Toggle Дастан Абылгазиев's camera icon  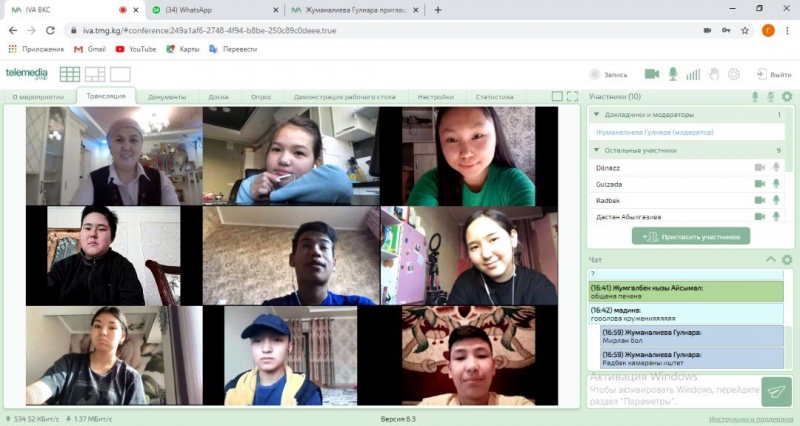(x=760, y=216)
